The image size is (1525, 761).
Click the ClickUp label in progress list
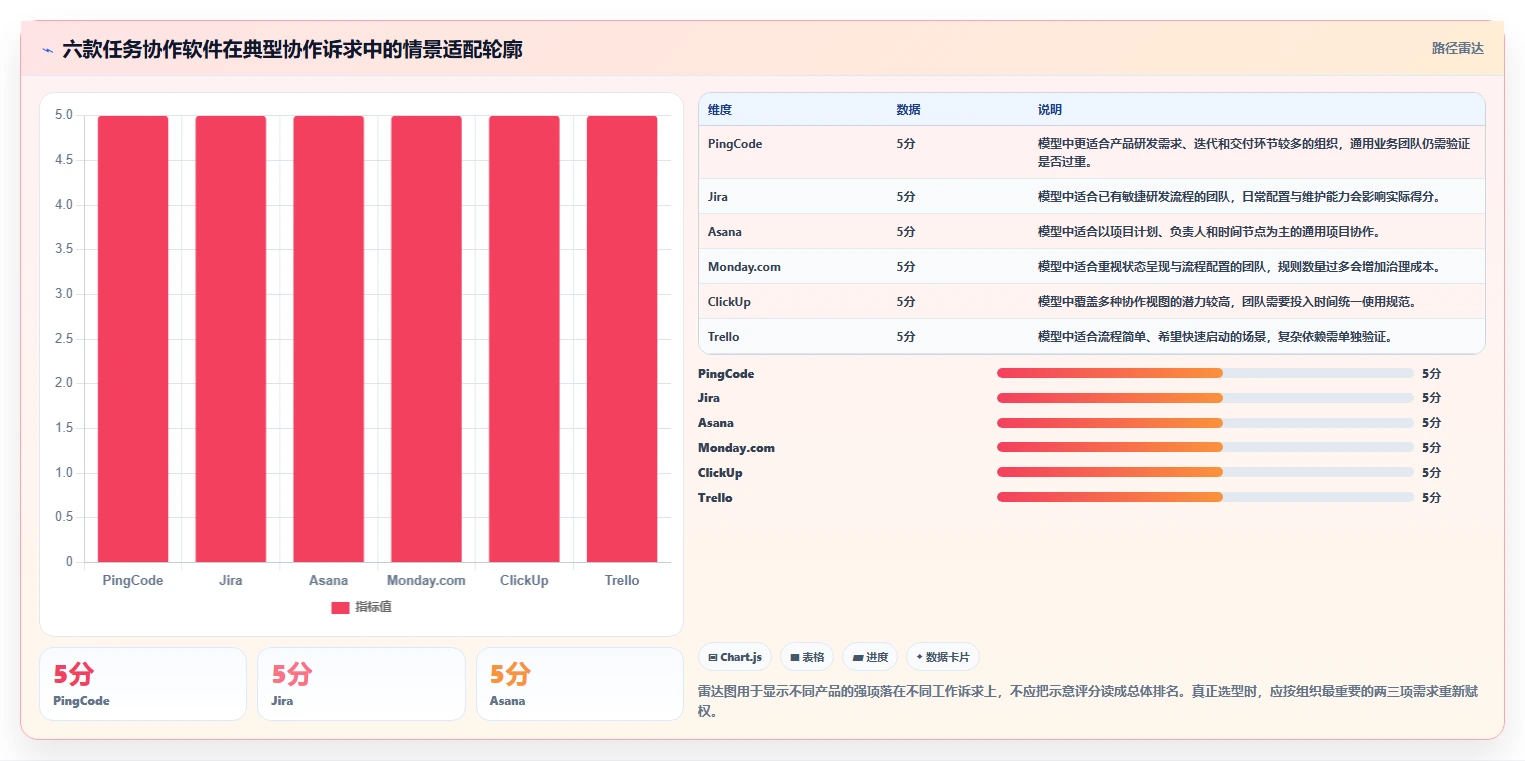click(720, 472)
